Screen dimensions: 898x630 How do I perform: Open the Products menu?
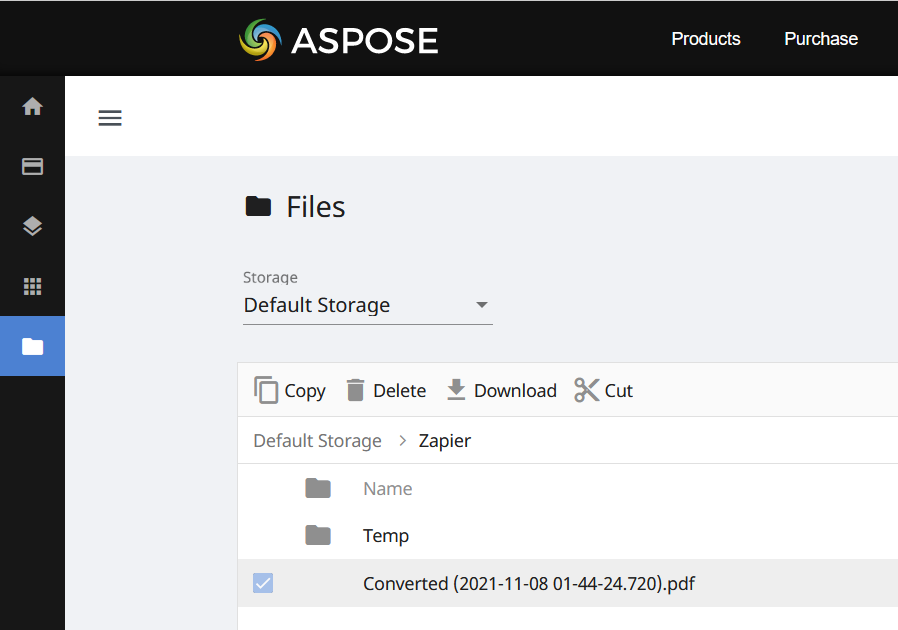(706, 39)
